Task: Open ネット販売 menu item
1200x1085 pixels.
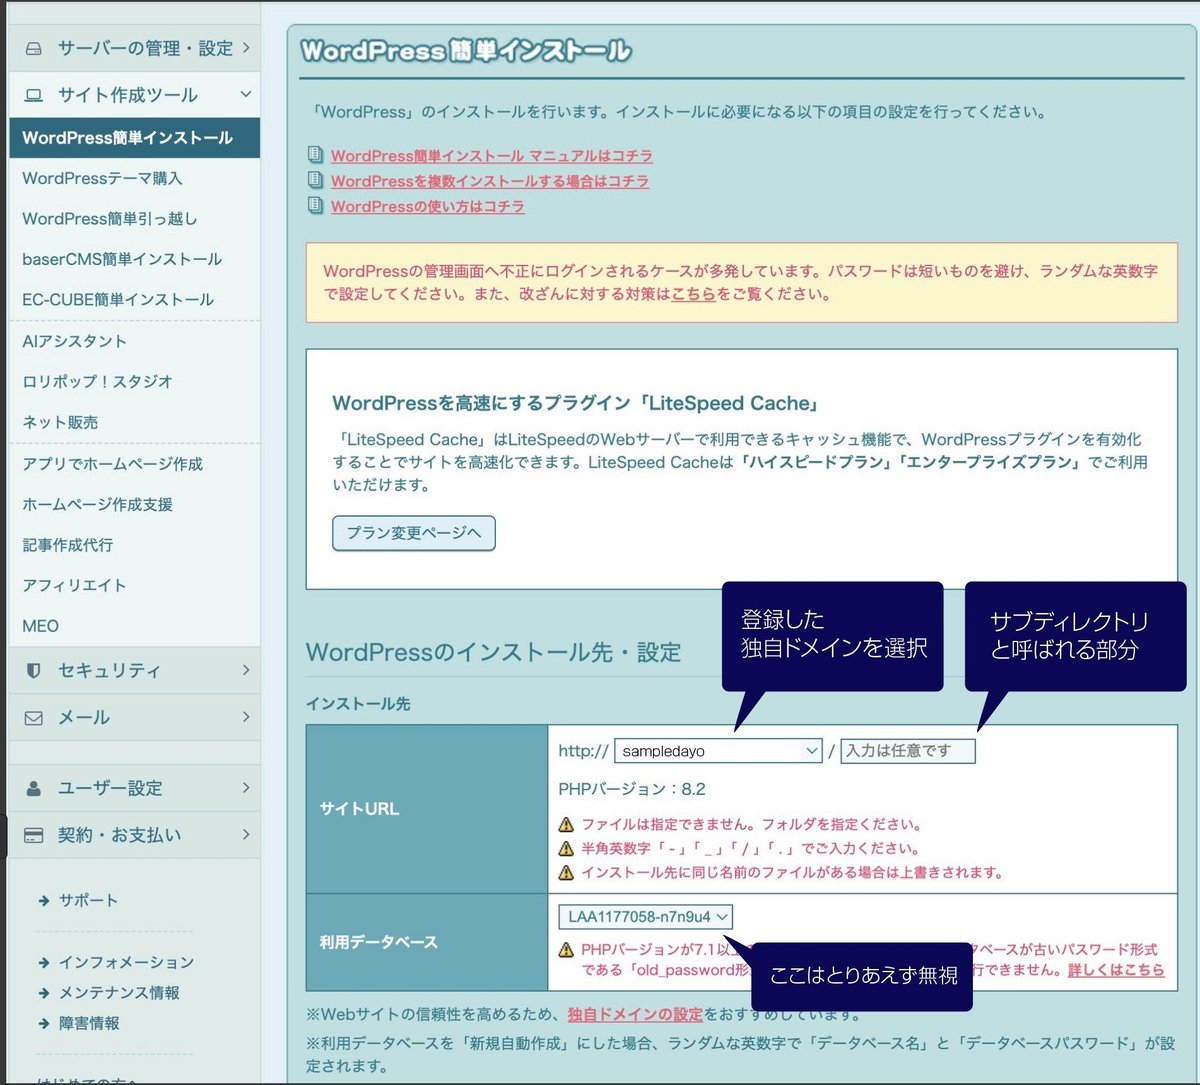Action: pyautogui.click(x=60, y=422)
